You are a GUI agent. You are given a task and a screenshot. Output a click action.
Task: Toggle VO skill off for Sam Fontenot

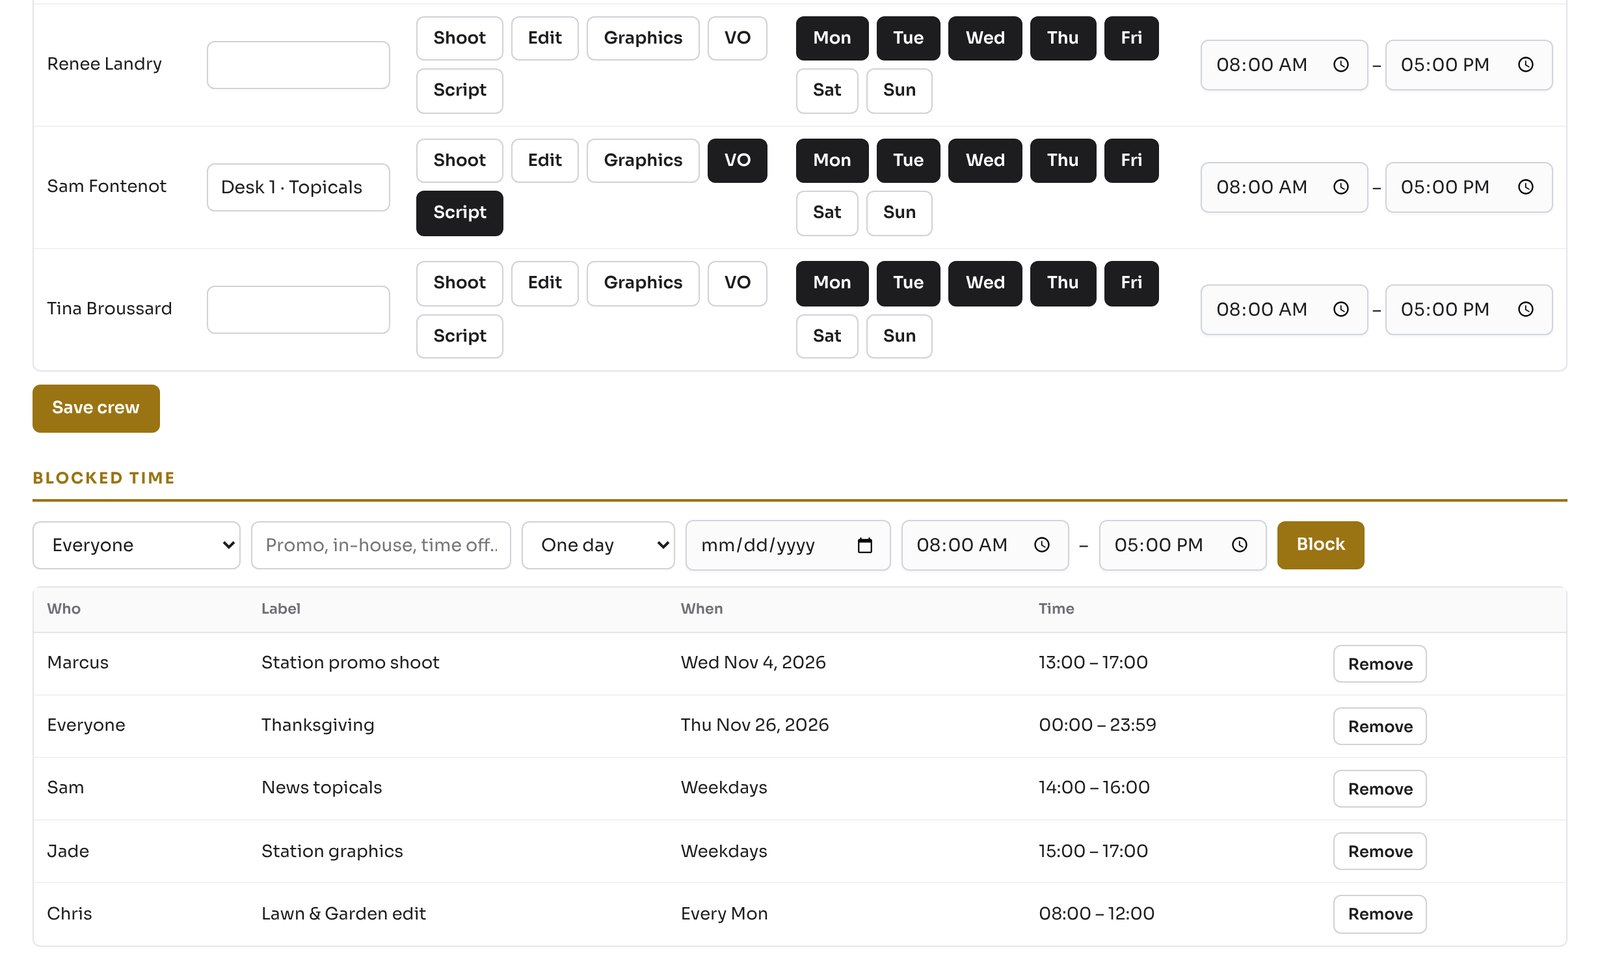click(x=737, y=160)
